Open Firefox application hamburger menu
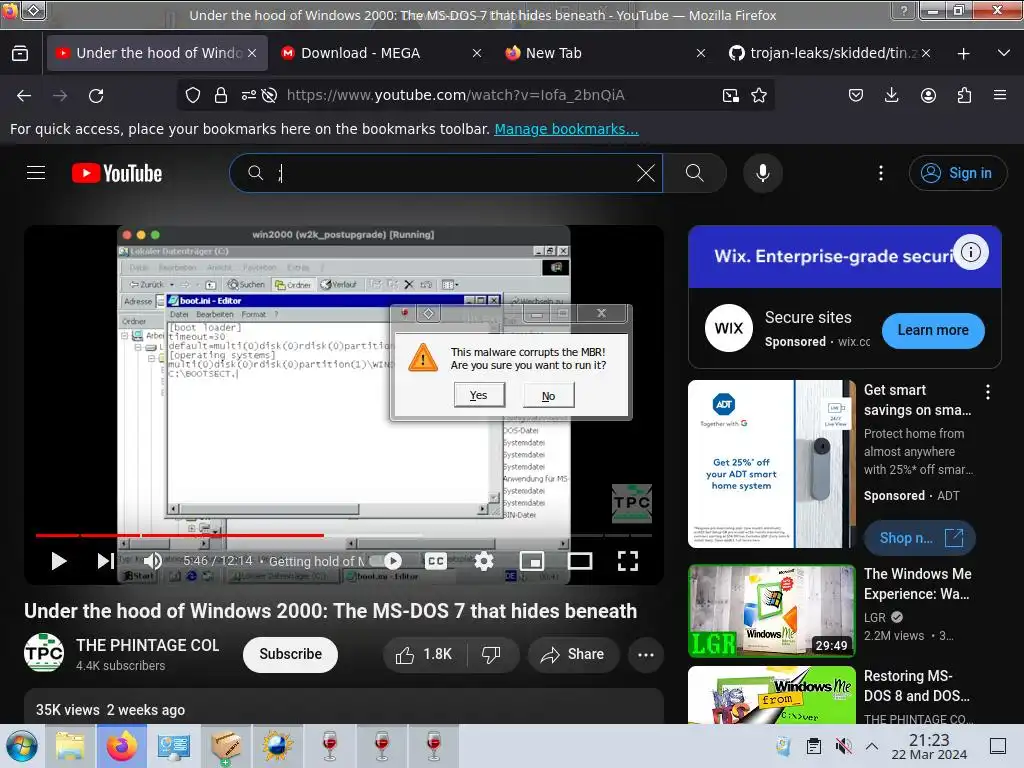Viewport: 1024px width, 768px height. click(x=1000, y=95)
